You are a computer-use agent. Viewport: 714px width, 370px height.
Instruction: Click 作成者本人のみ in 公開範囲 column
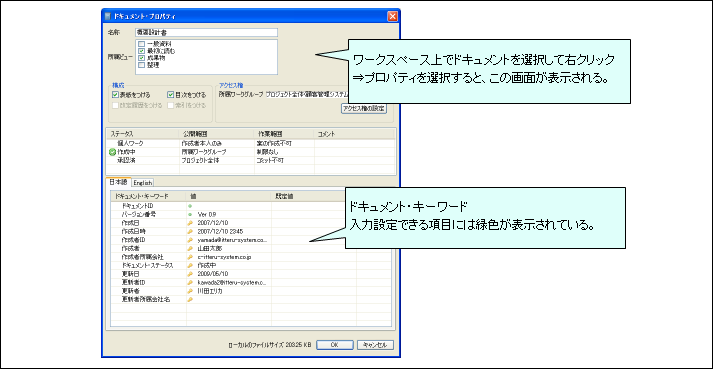(x=202, y=143)
